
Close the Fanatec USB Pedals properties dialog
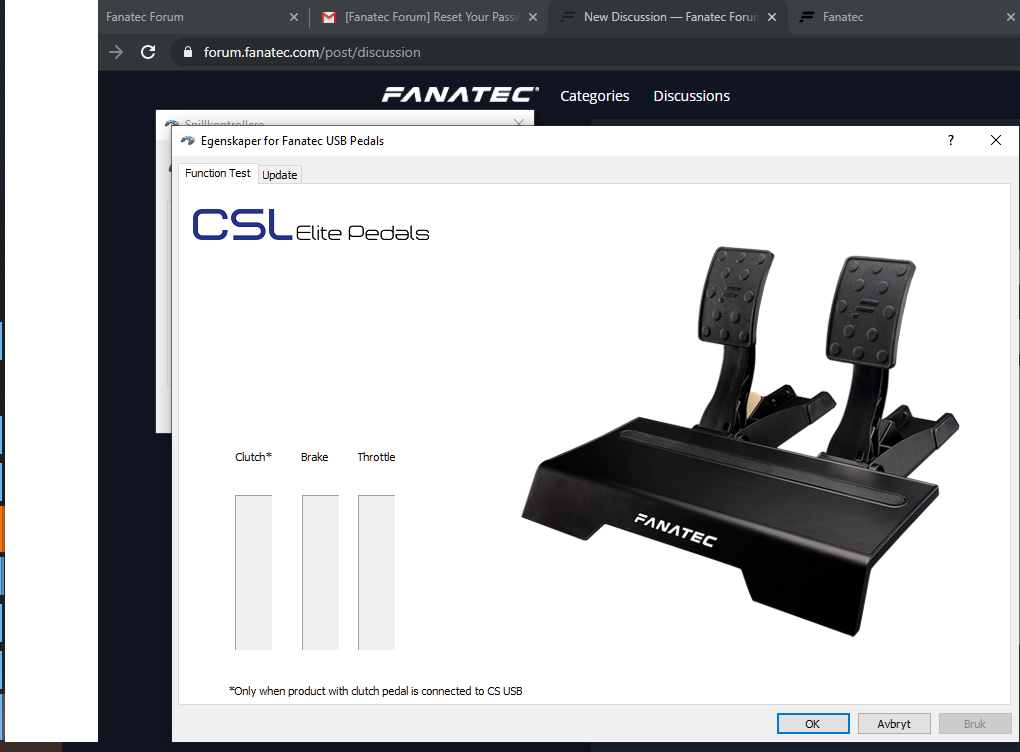(x=995, y=140)
